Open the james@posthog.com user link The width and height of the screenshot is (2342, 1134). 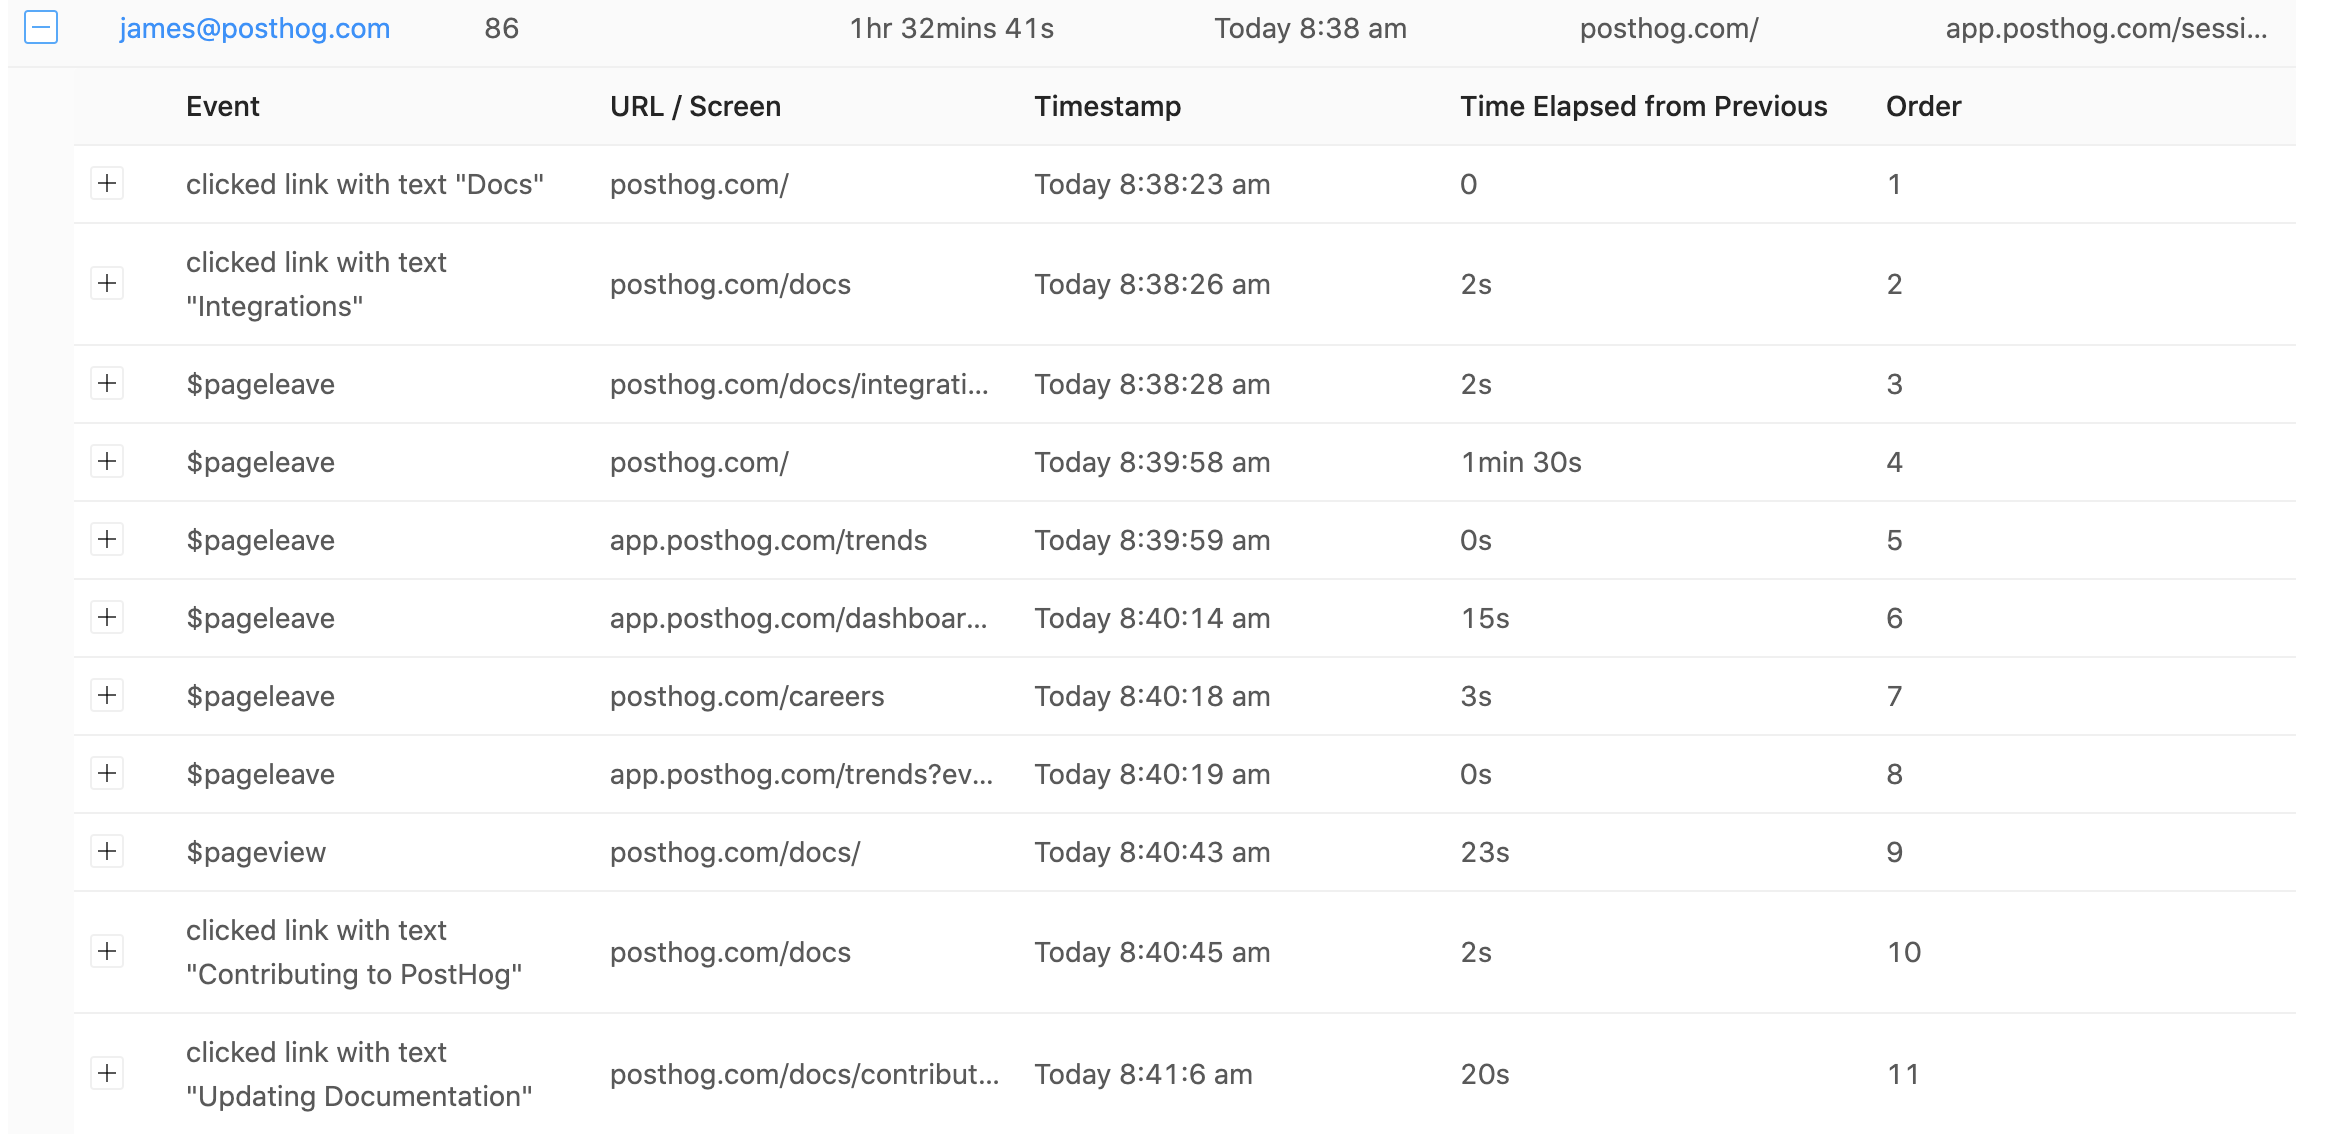click(255, 28)
